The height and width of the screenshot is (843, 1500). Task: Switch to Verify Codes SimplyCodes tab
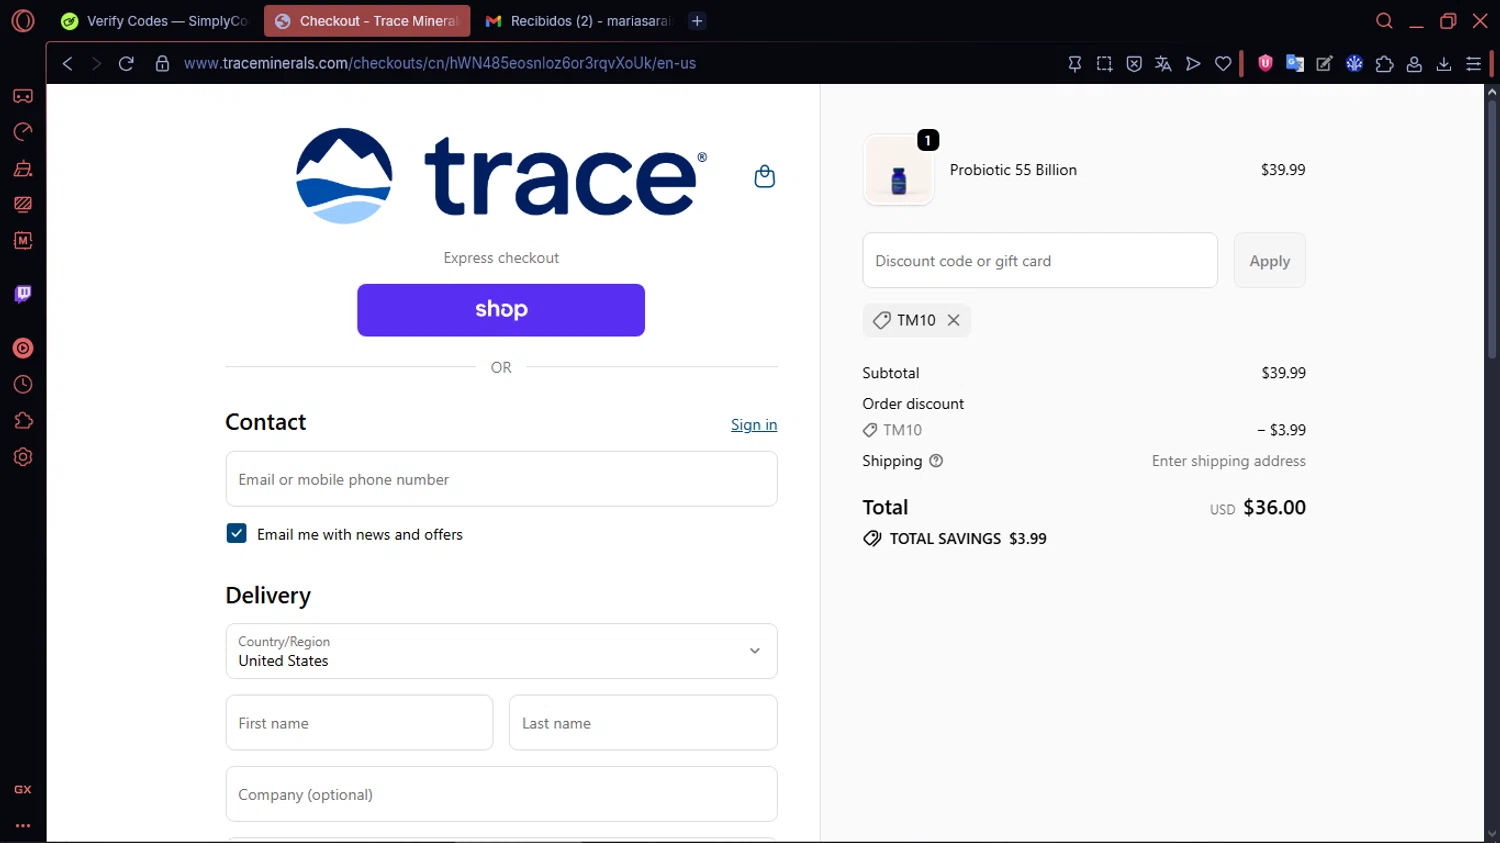[x=155, y=21]
